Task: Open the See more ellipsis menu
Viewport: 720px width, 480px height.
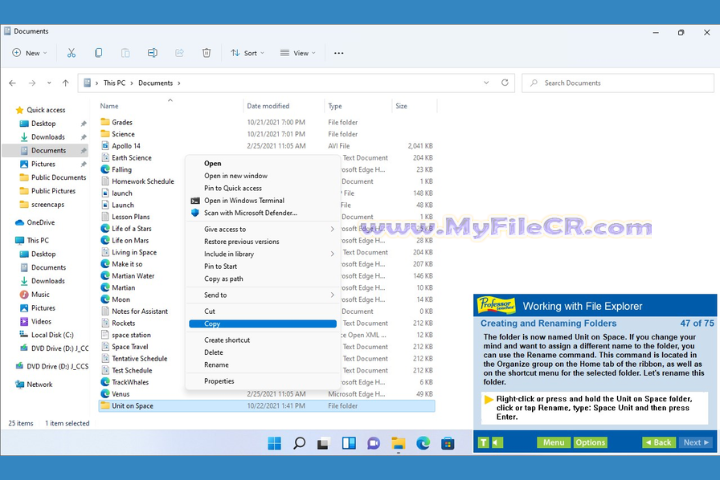Action: 339,53
